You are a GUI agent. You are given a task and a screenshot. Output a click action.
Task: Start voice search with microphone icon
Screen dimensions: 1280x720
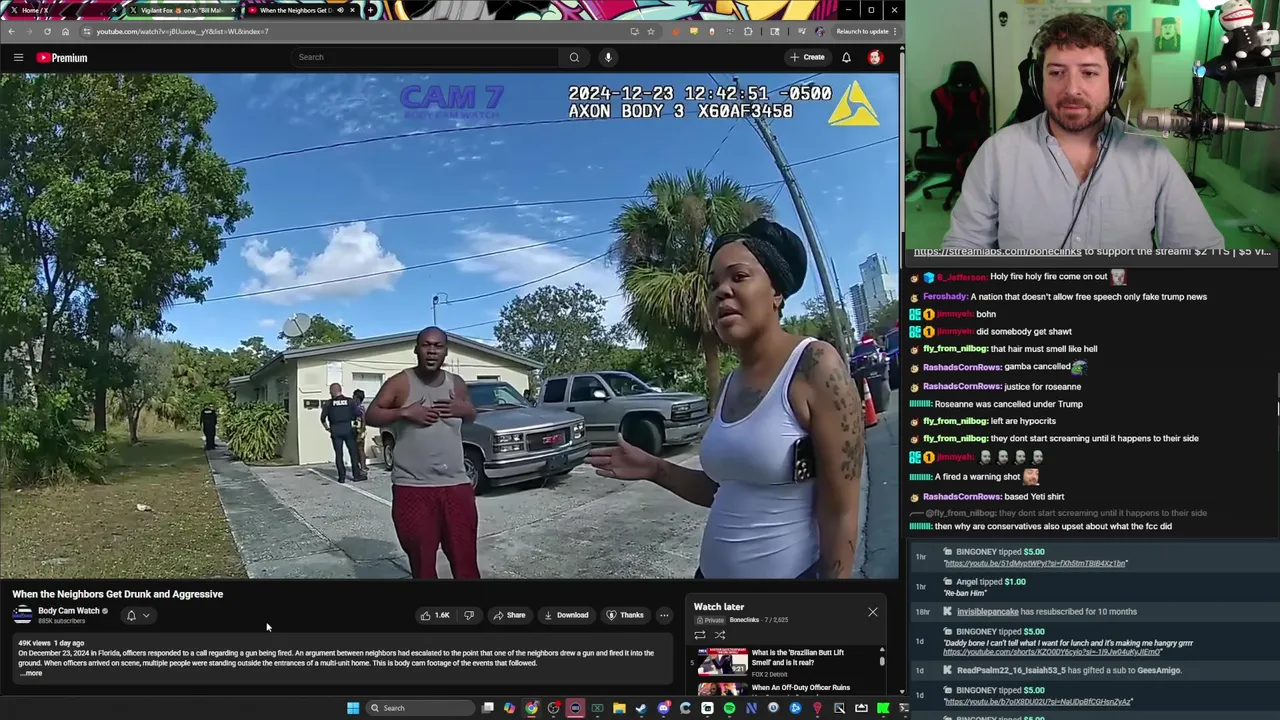(x=608, y=57)
